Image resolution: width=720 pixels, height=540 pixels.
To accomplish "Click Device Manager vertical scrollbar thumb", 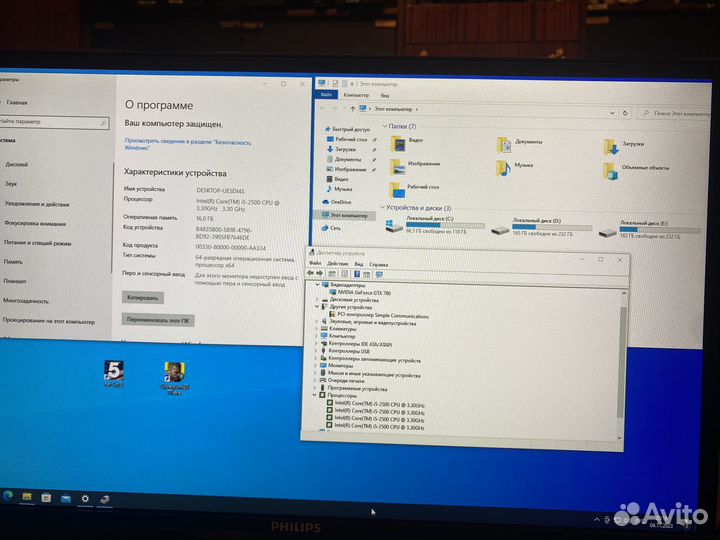I will (622, 363).
